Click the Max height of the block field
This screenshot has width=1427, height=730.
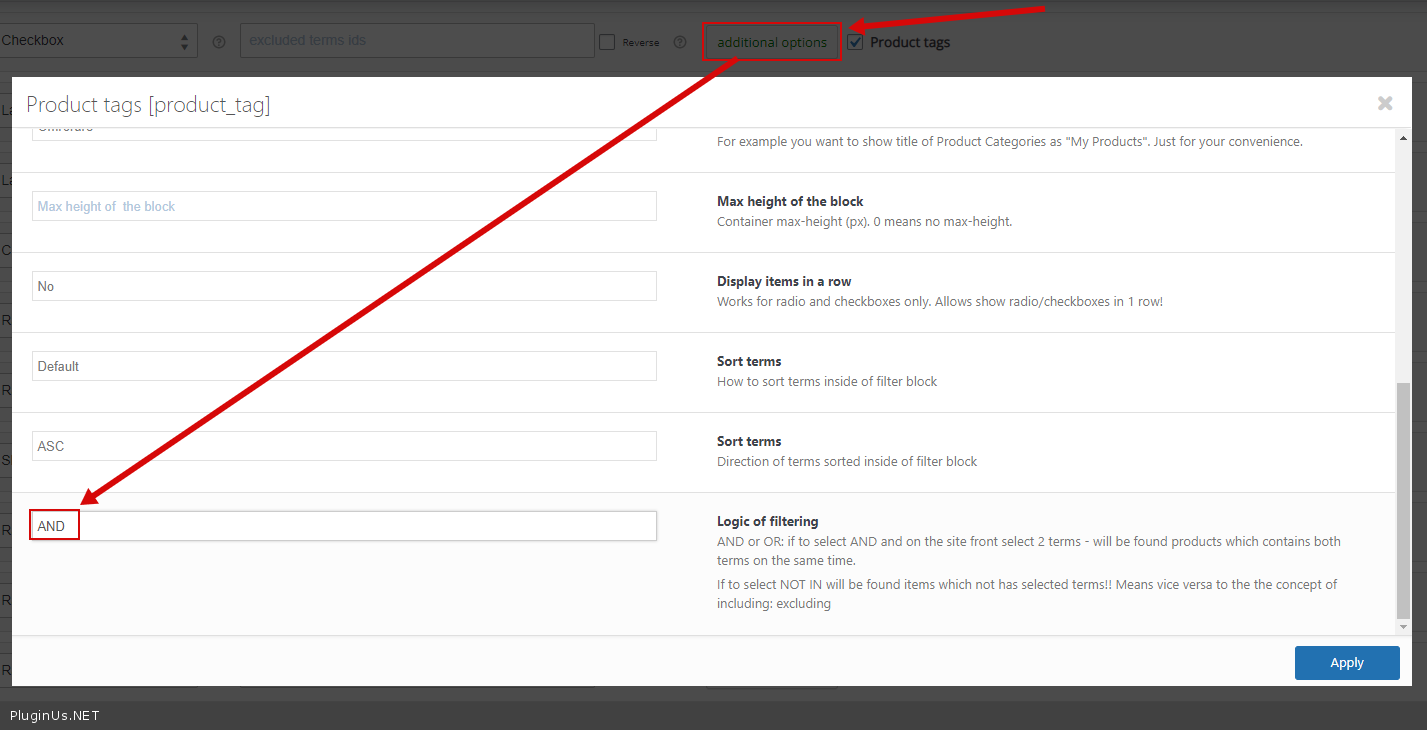344,206
